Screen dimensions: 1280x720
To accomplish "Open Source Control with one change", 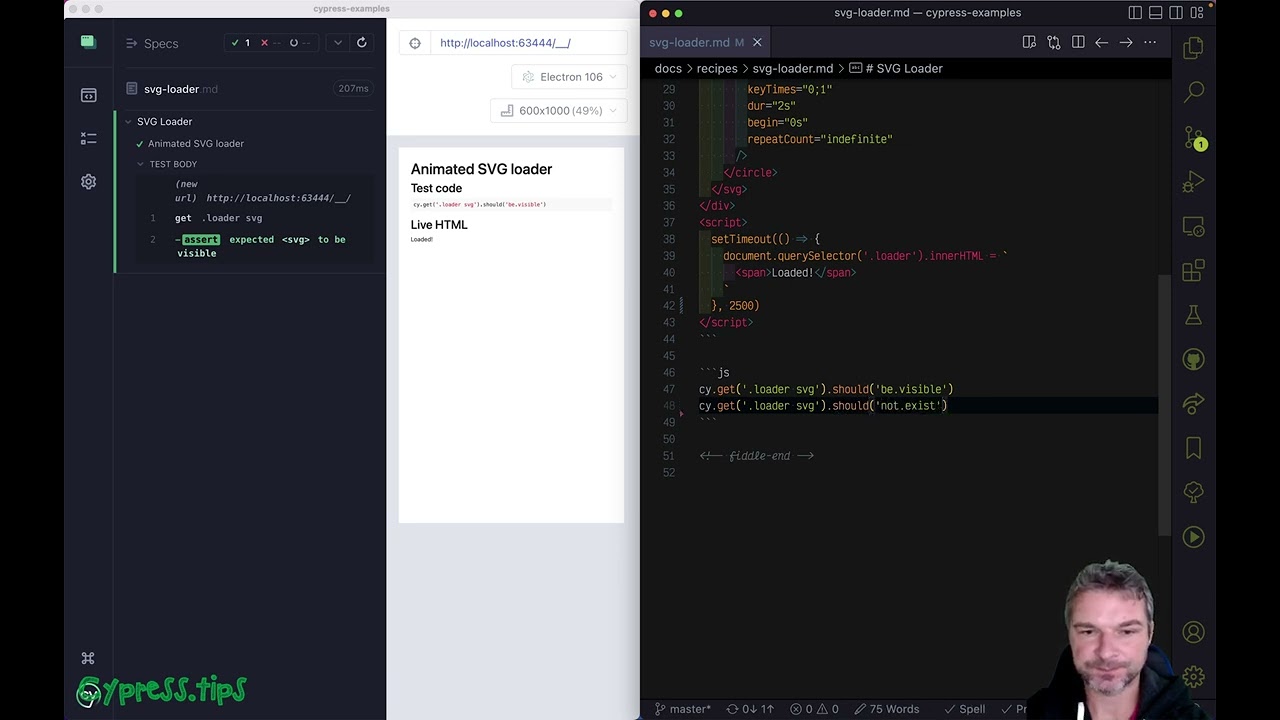I will [x=1193, y=137].
